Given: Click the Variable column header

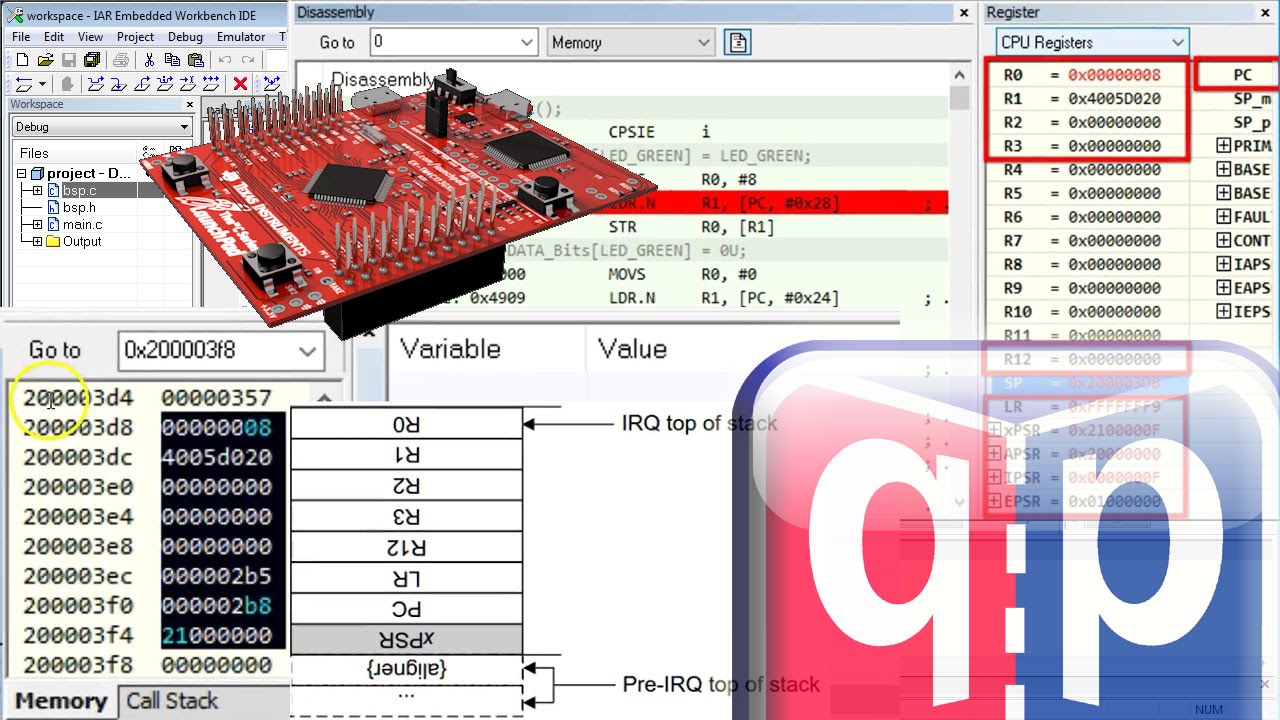Looking at the screenshot, I should (x=450, y=349).
